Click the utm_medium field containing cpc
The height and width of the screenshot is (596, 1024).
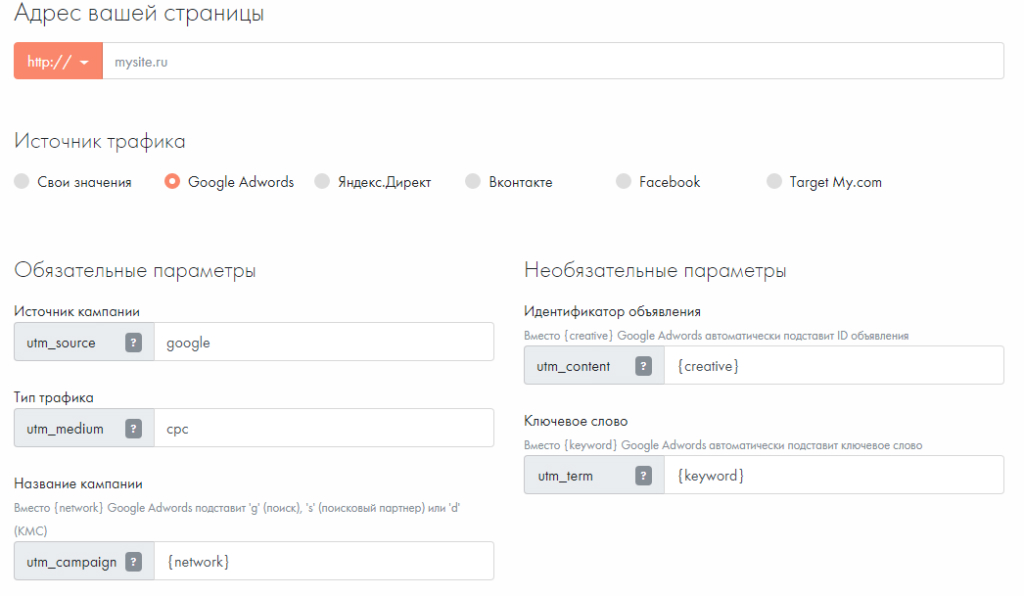323,429
